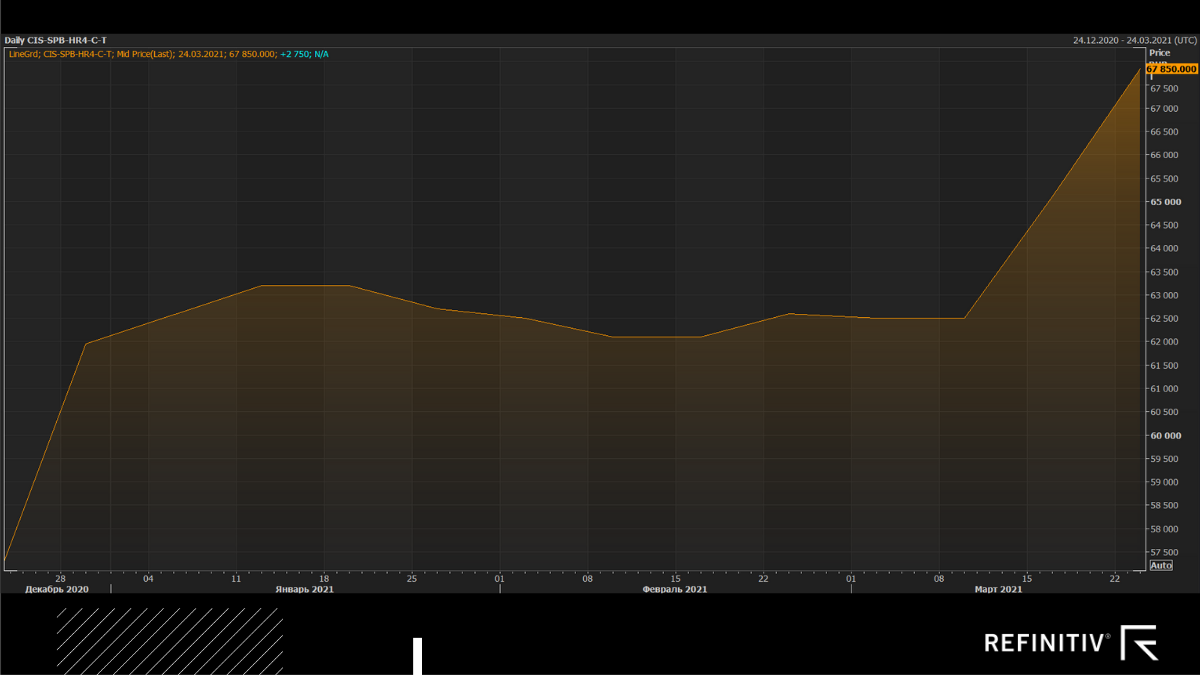Click the Март 2021 month label

pyautogui.click(x=998, y=589)
